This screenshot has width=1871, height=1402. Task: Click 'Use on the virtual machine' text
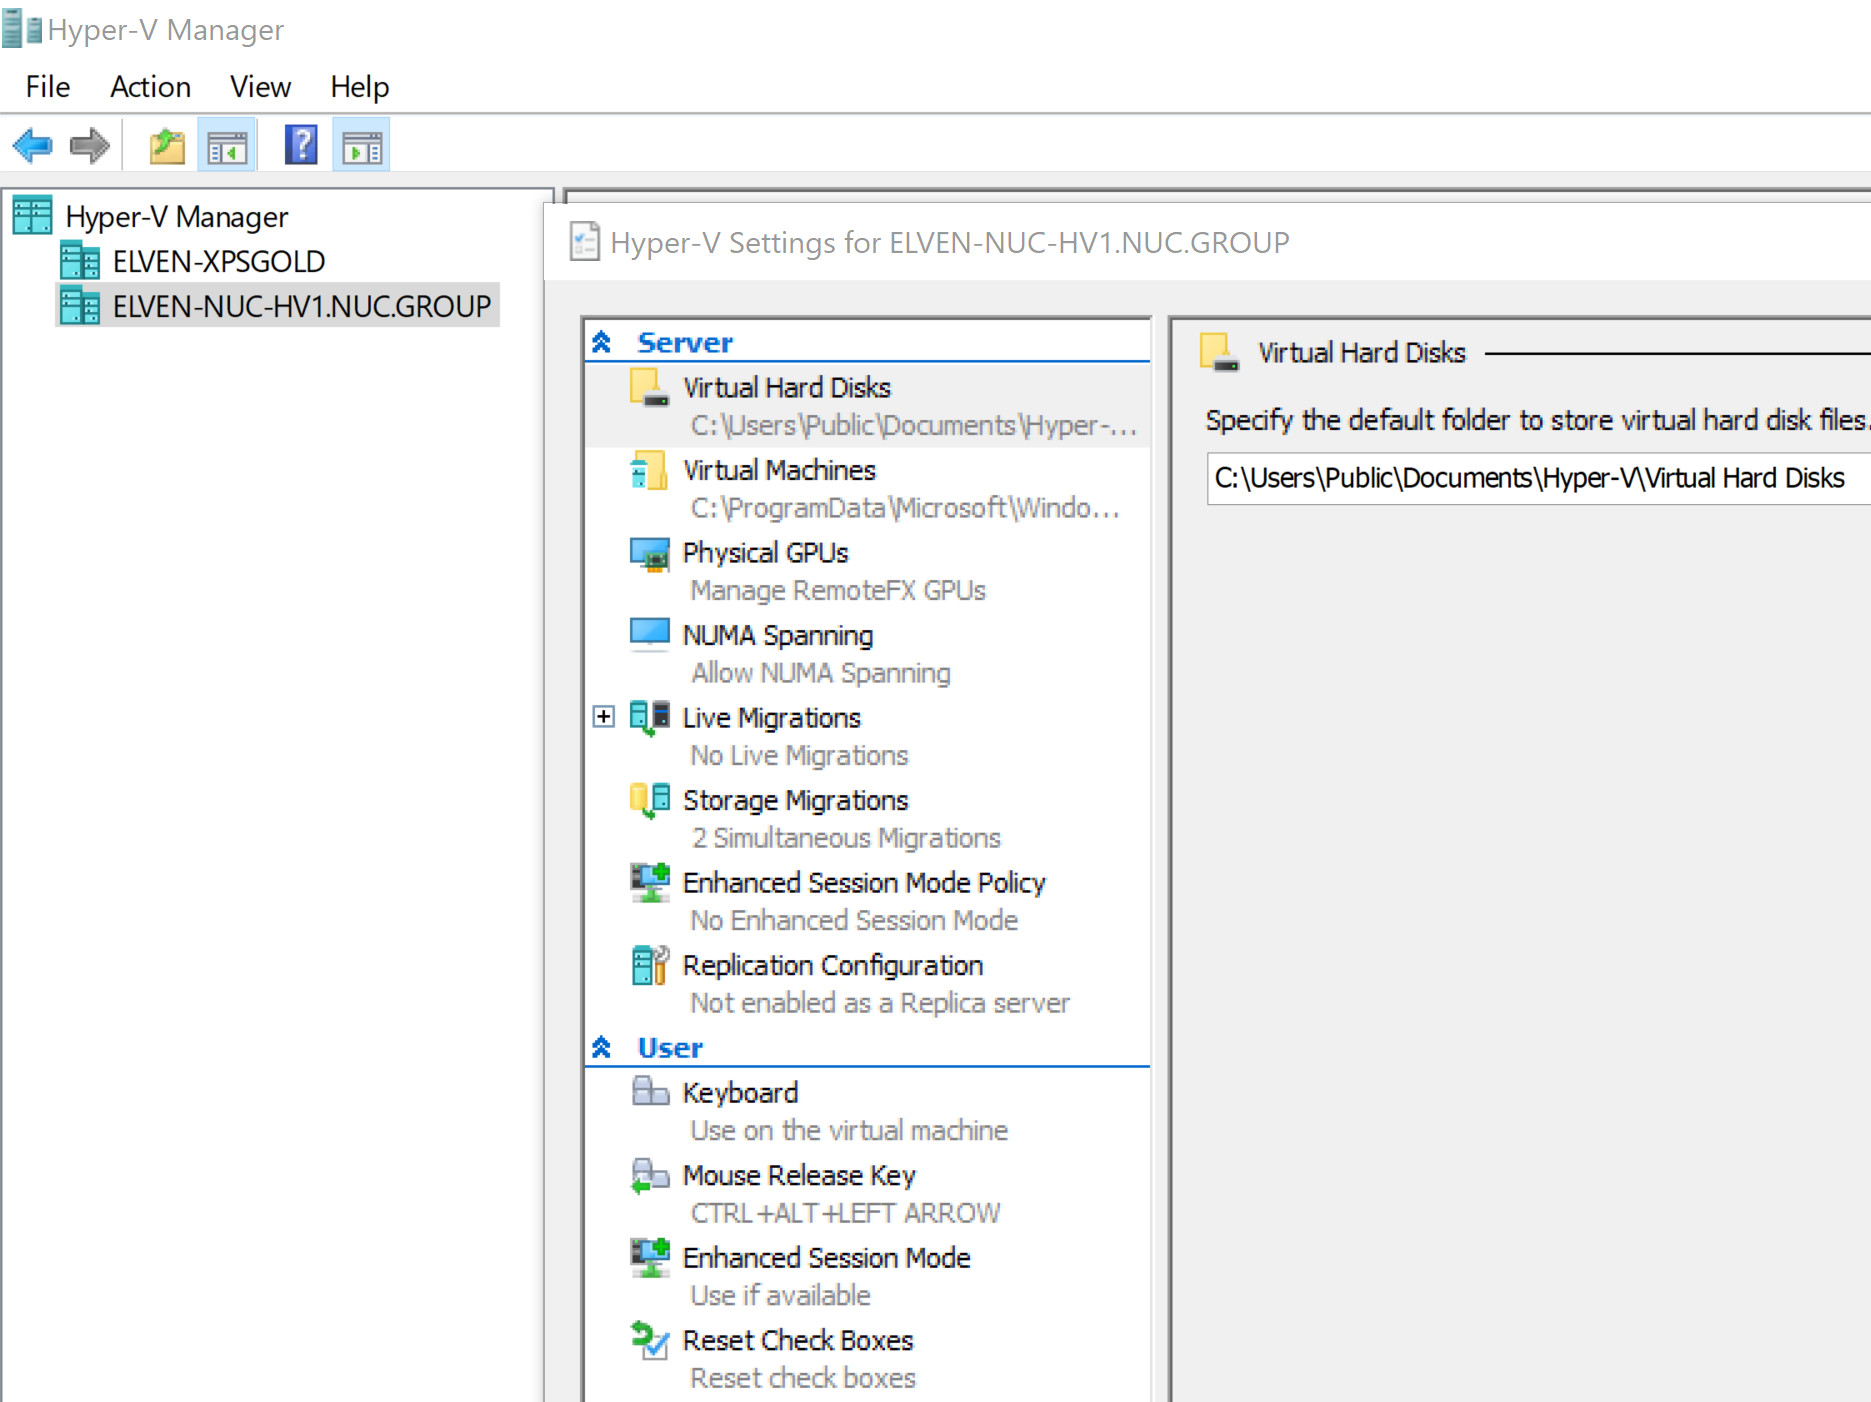849,1130
